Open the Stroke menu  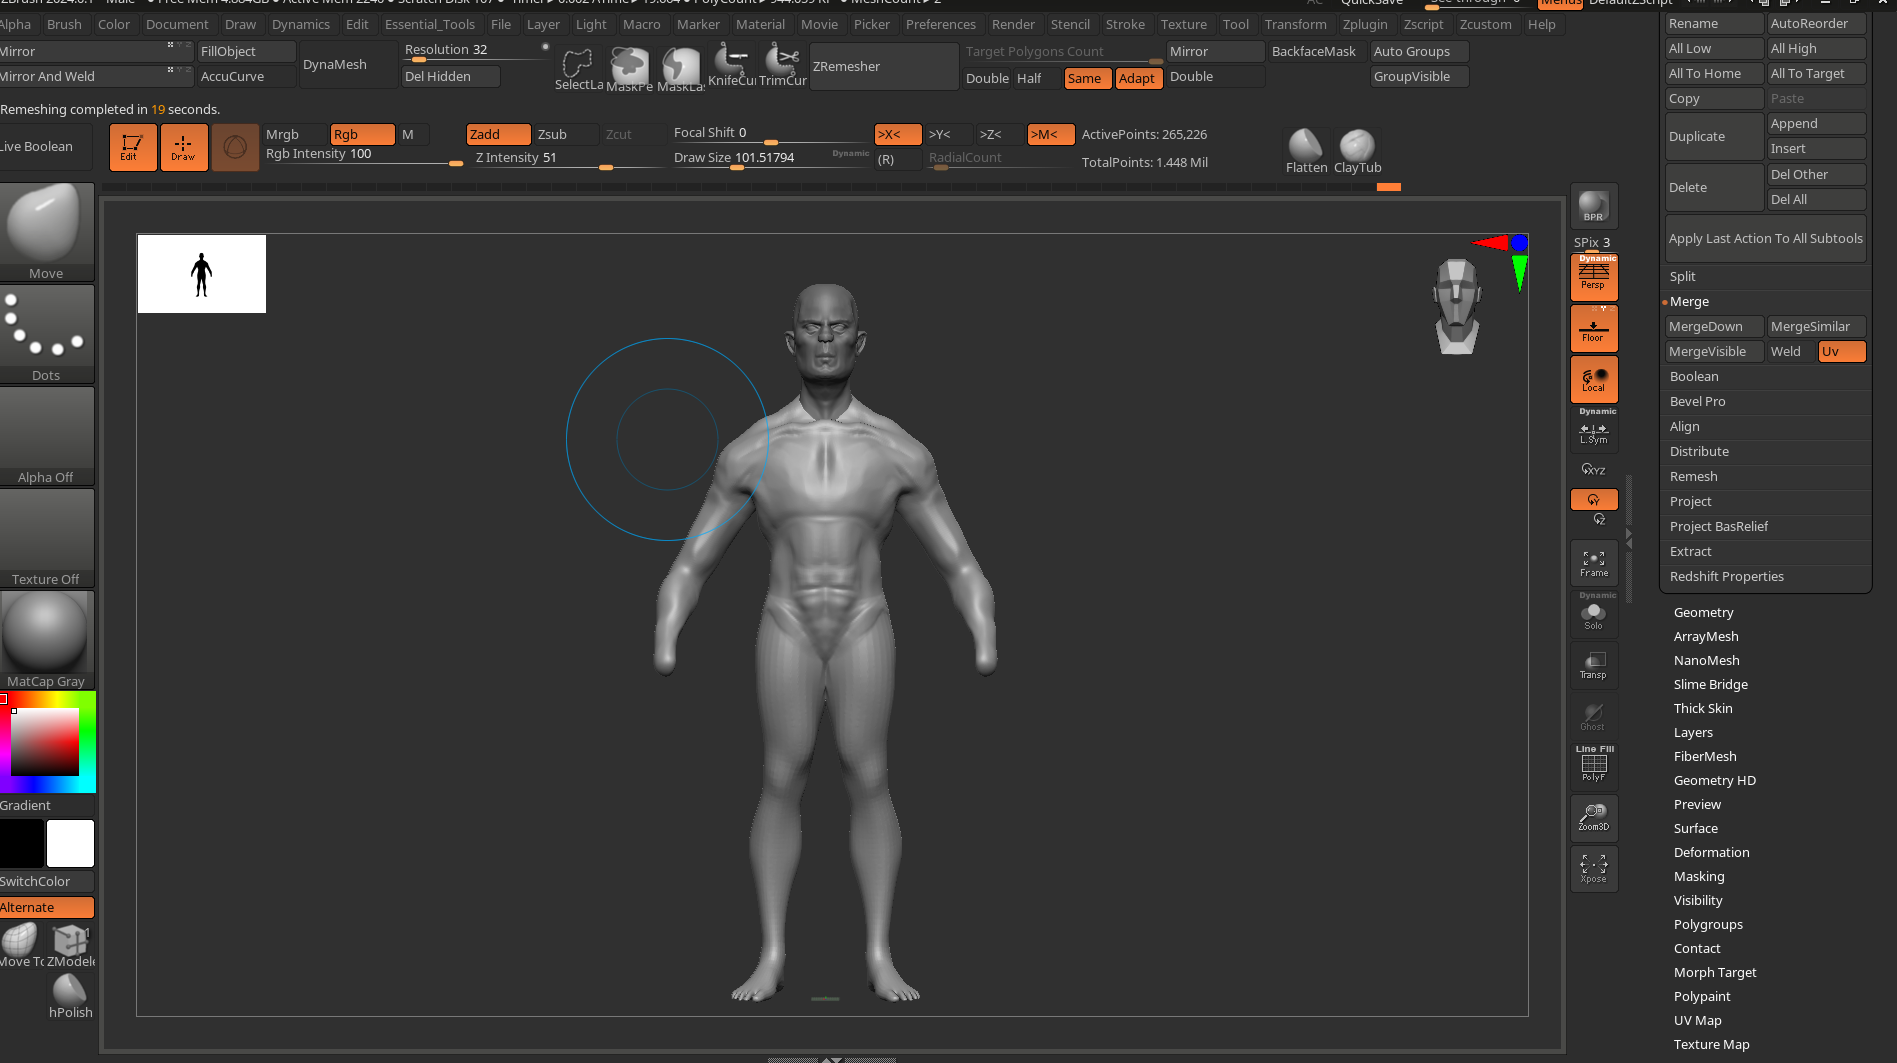[1125, 25]
